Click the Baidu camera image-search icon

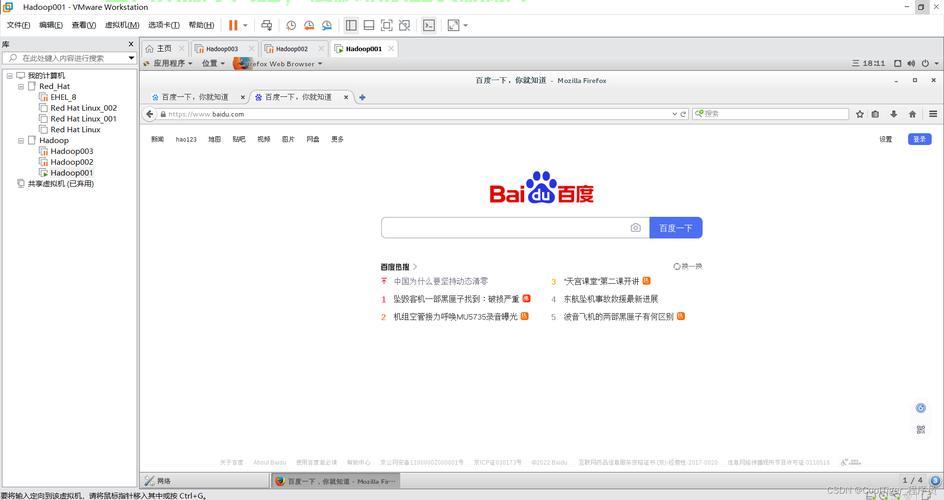click(x=635, y=227)
